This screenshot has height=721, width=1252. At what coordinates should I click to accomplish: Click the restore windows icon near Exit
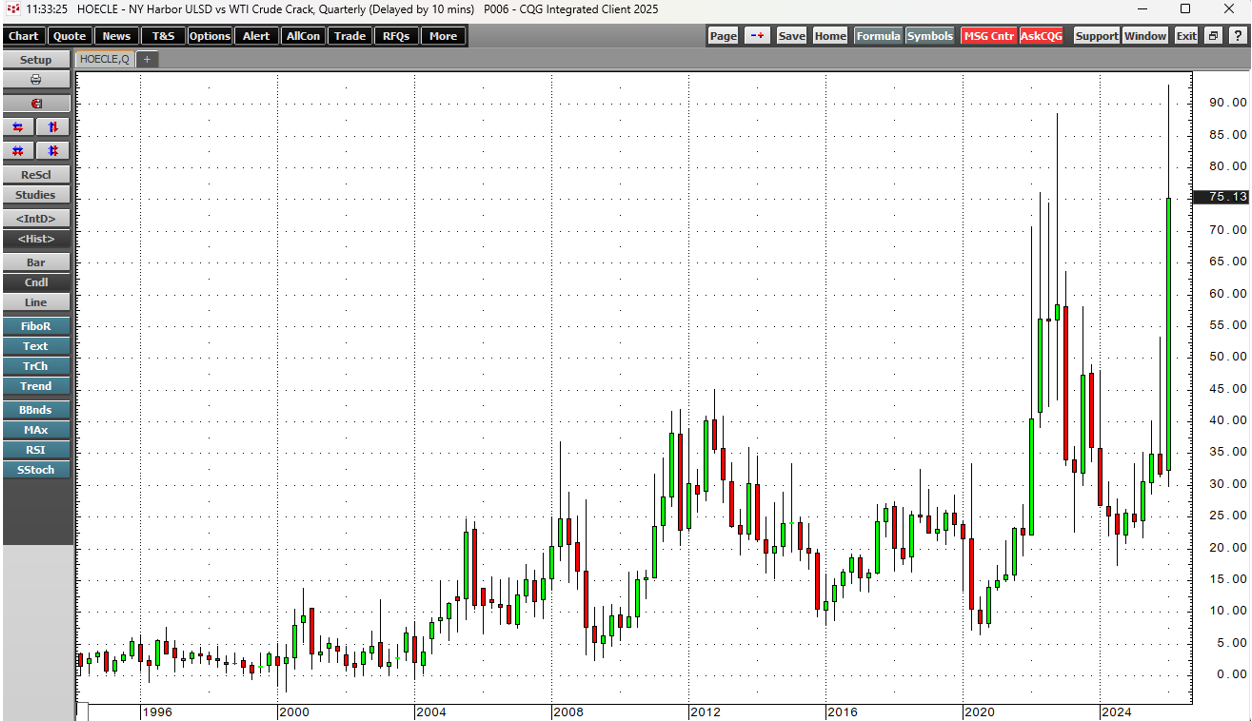coord(1212,36)
